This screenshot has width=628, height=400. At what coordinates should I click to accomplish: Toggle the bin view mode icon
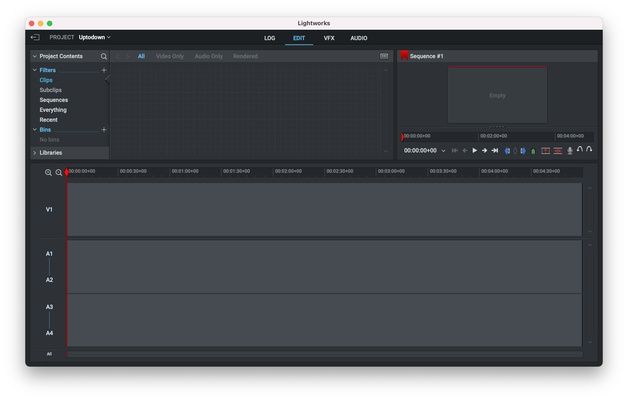tap(384, 56)
